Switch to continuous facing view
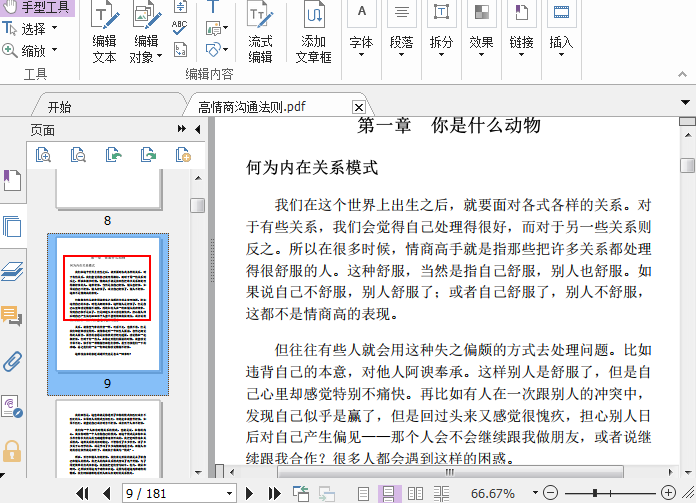The height and width of the screenshot is (503, 696). tap(441, 493)
